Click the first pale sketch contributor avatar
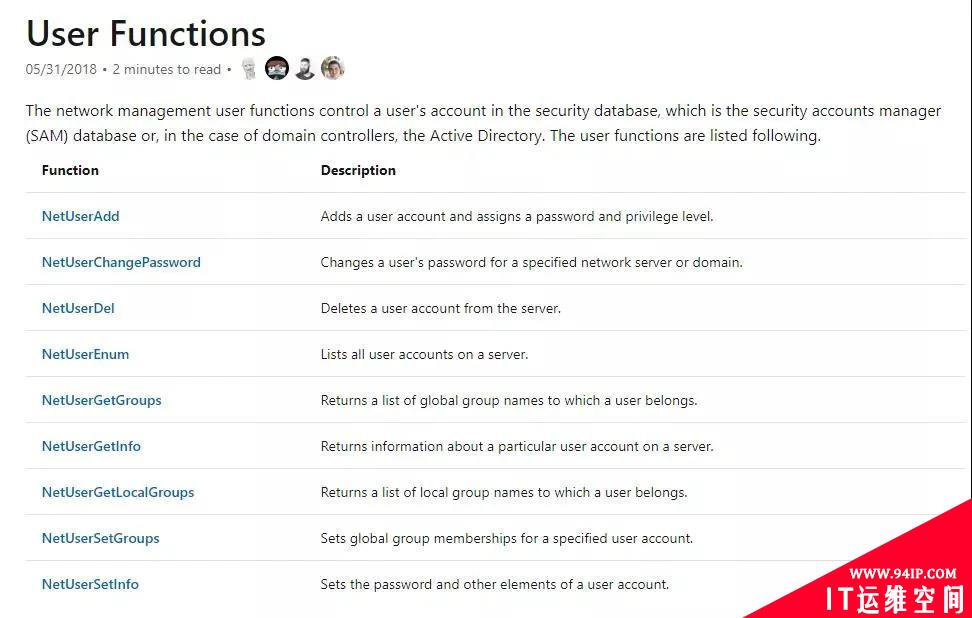Screen dimensions: 972x618 (249, 69)
